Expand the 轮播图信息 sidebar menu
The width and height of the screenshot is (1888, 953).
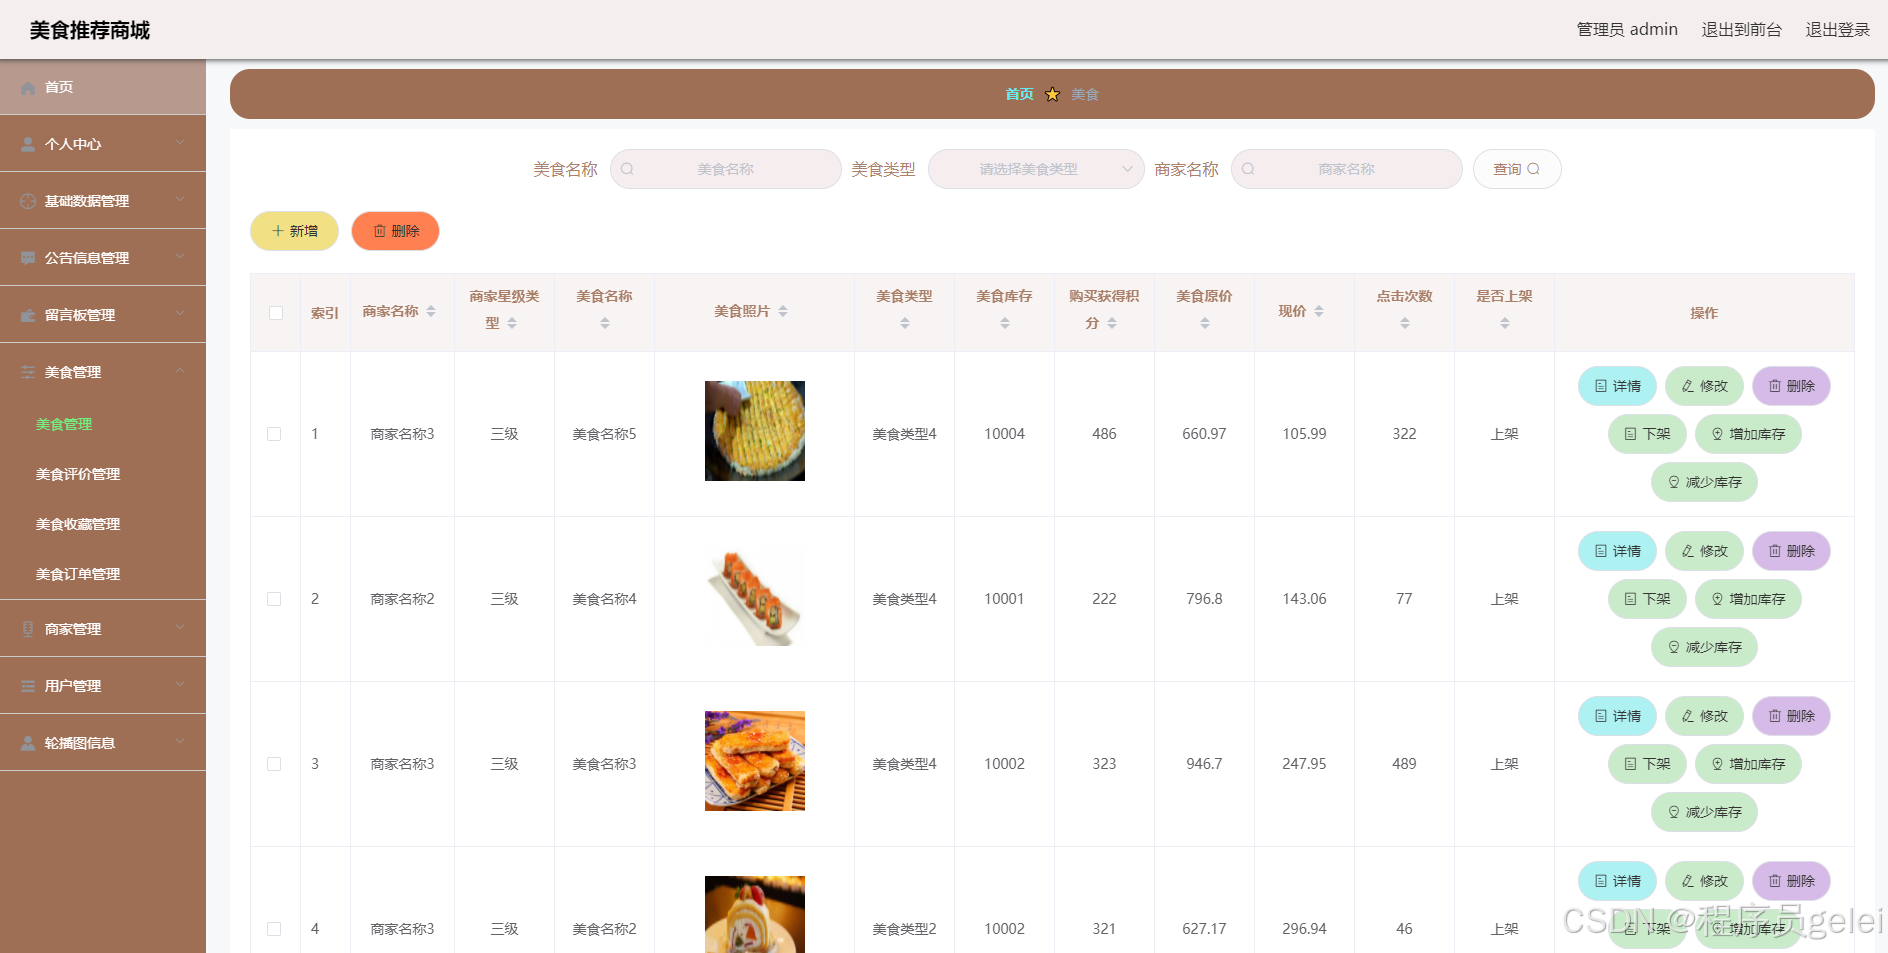pos(103,743)
